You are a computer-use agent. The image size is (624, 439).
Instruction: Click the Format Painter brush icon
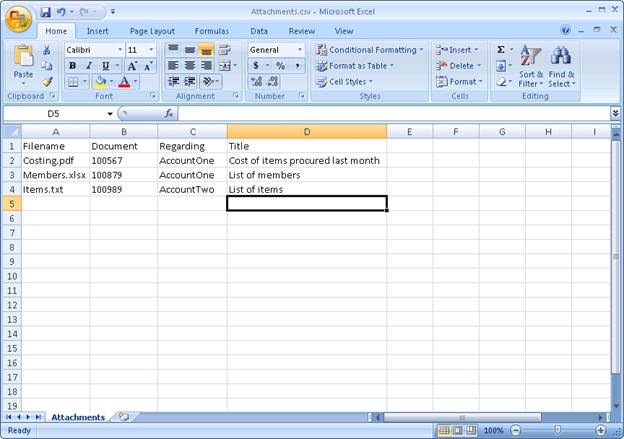tap(47, 82)
